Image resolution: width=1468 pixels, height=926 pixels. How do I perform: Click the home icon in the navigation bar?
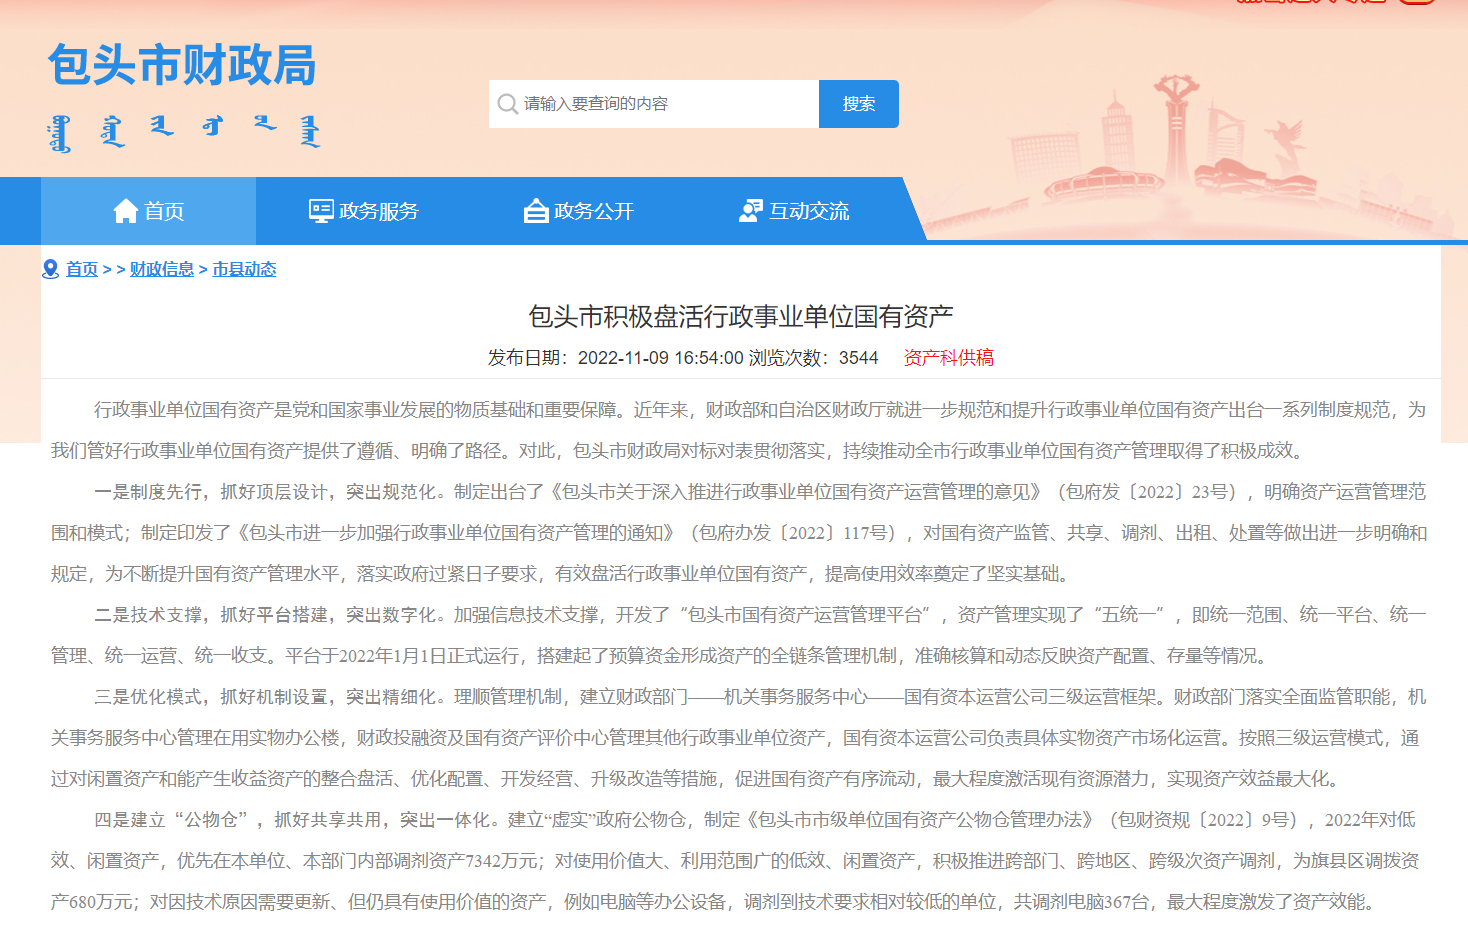tap(126, 211)
